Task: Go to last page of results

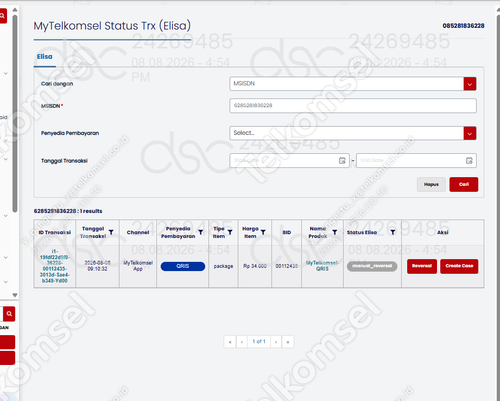Action: [288, 342]
